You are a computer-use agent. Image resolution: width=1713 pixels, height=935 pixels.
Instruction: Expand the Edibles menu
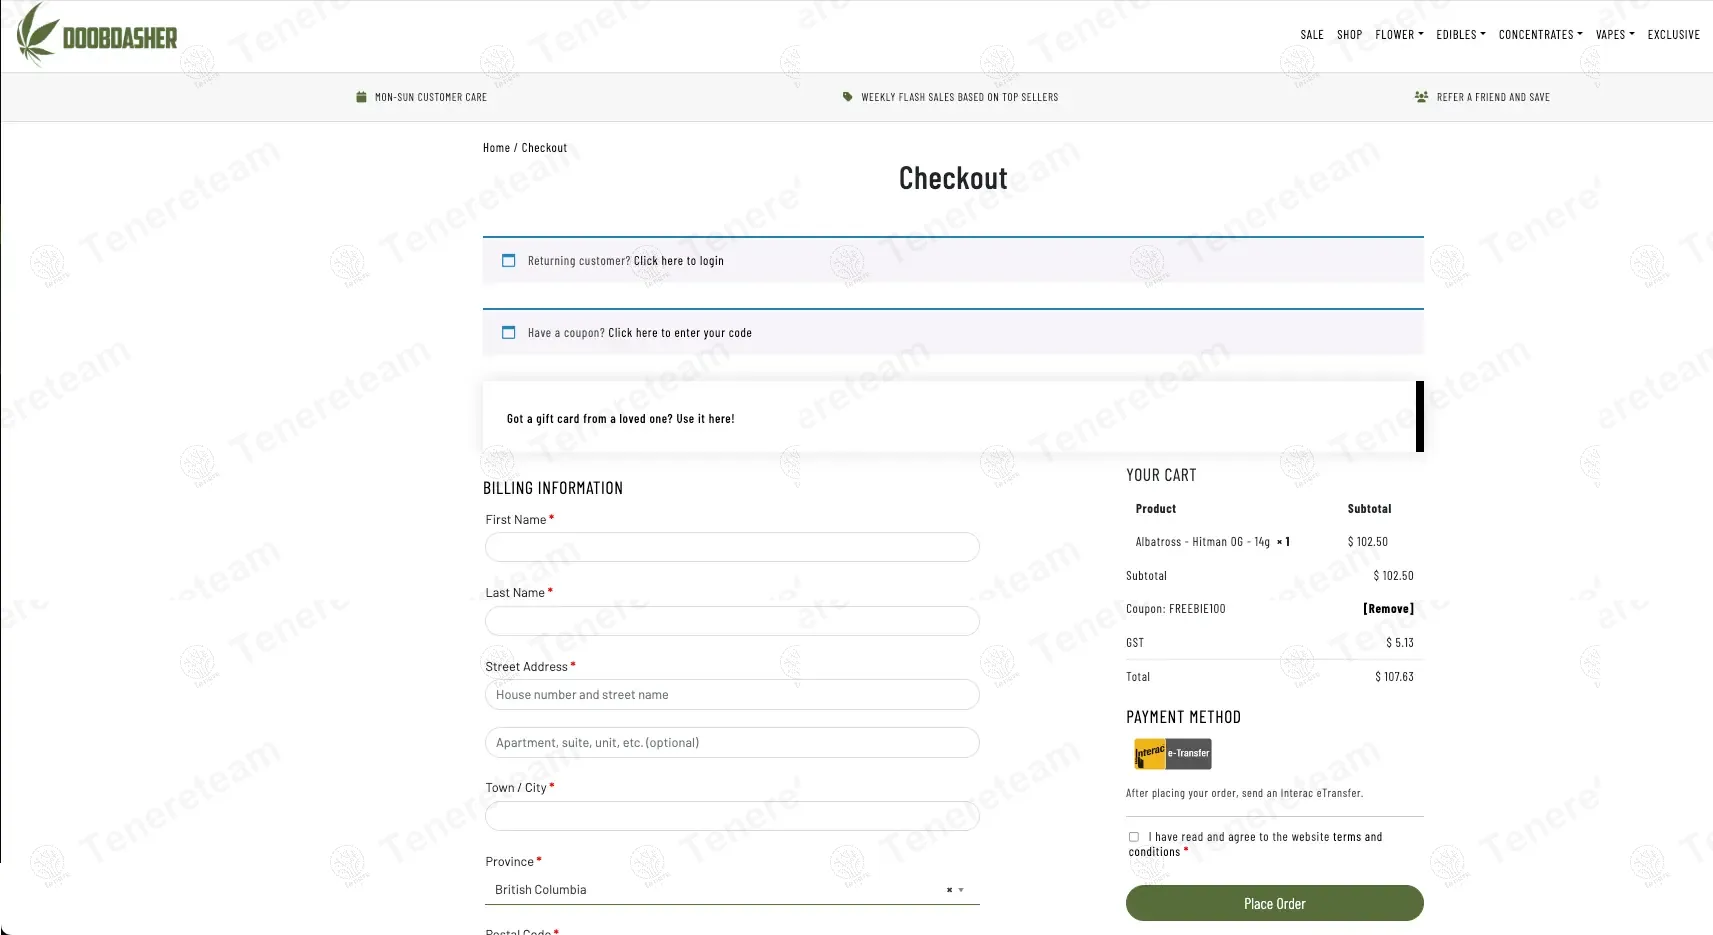tap(1461, 34)
